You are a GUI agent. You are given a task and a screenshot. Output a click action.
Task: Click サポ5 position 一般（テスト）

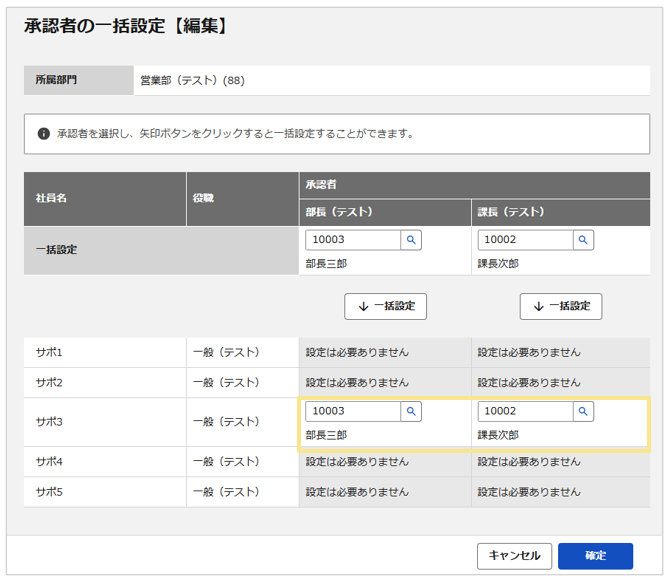[226, 492]
